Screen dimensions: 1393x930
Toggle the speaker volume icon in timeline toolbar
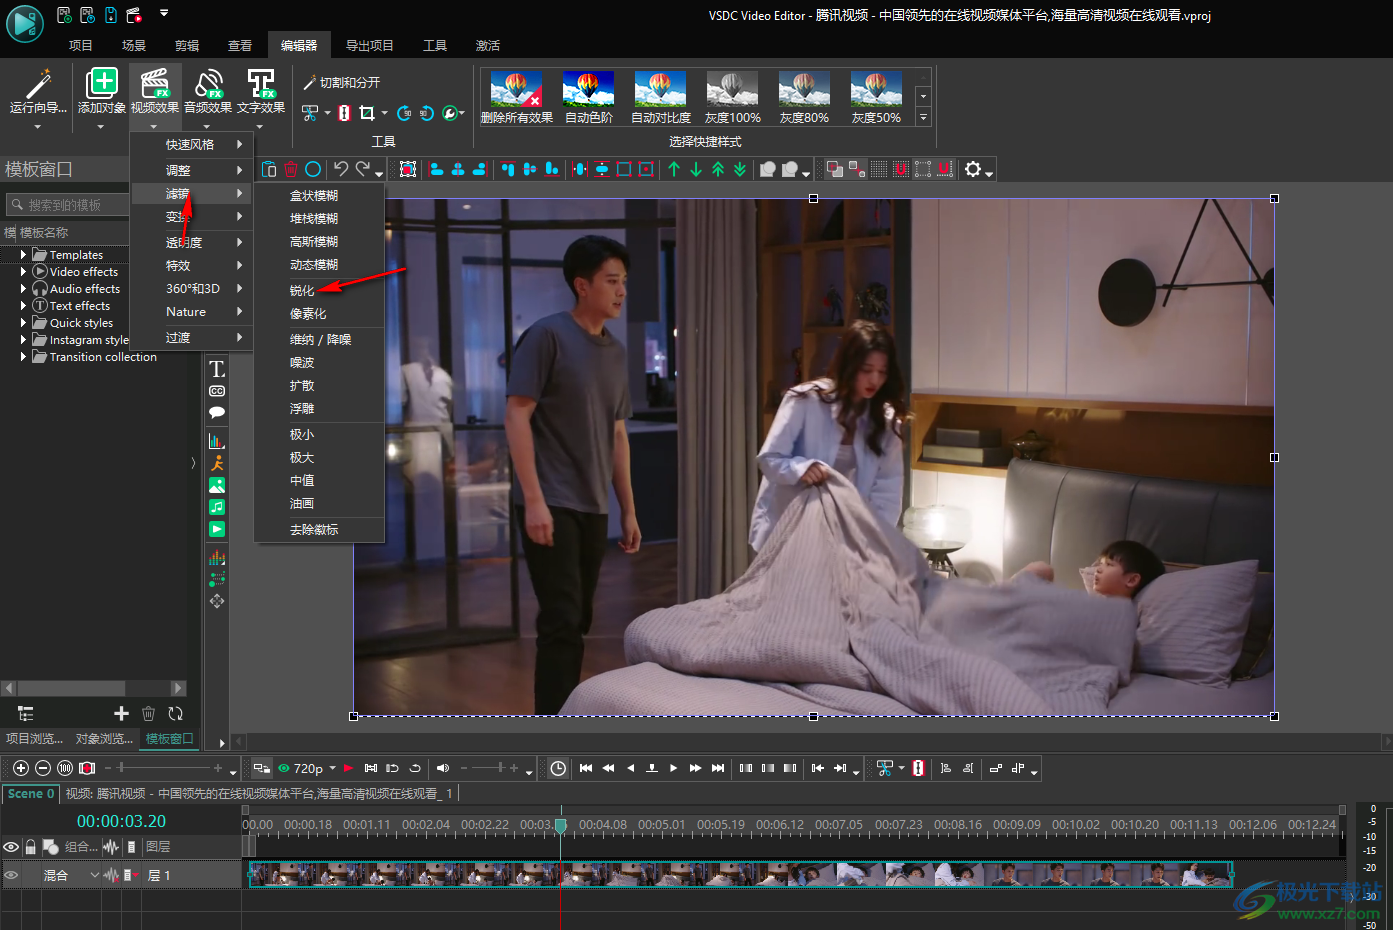pos(444,768)
